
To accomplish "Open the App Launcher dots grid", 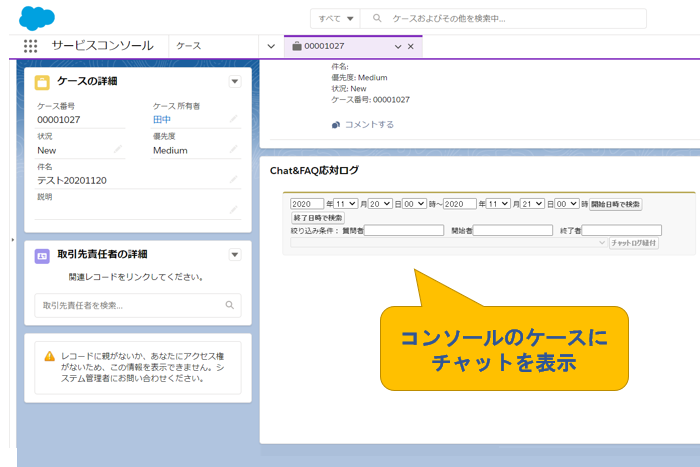I will click(x=30, y=46).
